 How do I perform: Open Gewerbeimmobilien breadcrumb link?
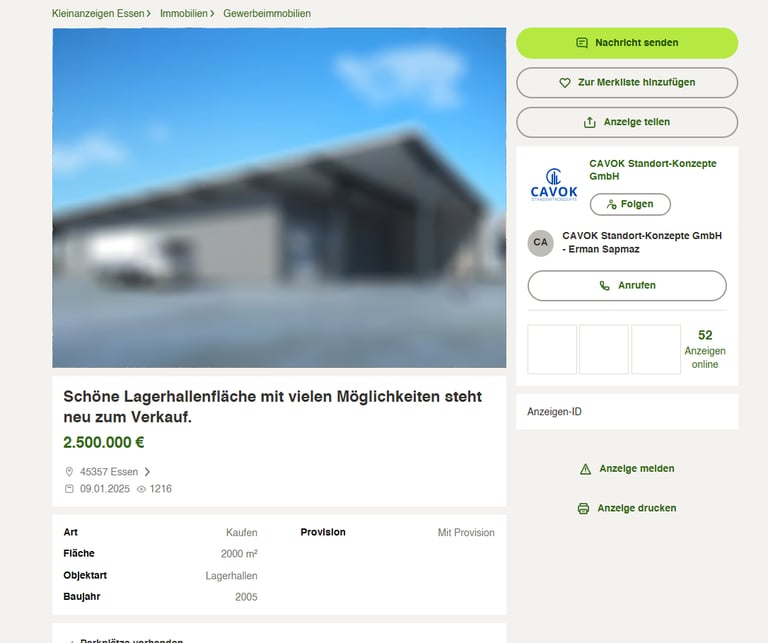pos(267,13)
